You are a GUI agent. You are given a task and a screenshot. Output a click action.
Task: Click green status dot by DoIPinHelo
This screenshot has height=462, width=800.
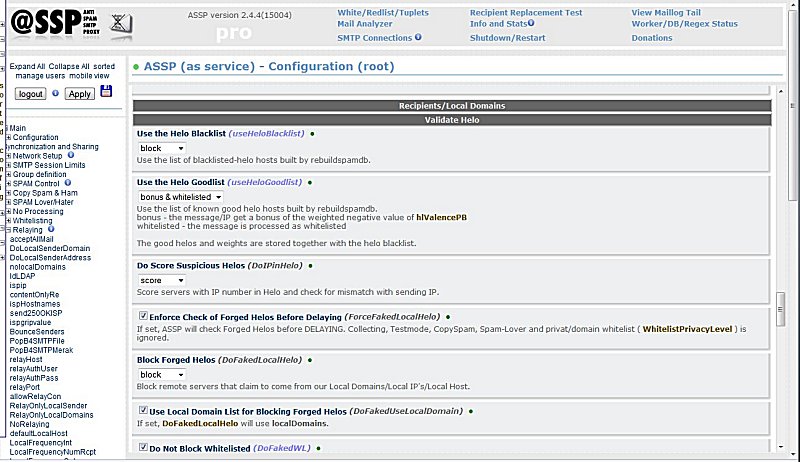point(311,266)
